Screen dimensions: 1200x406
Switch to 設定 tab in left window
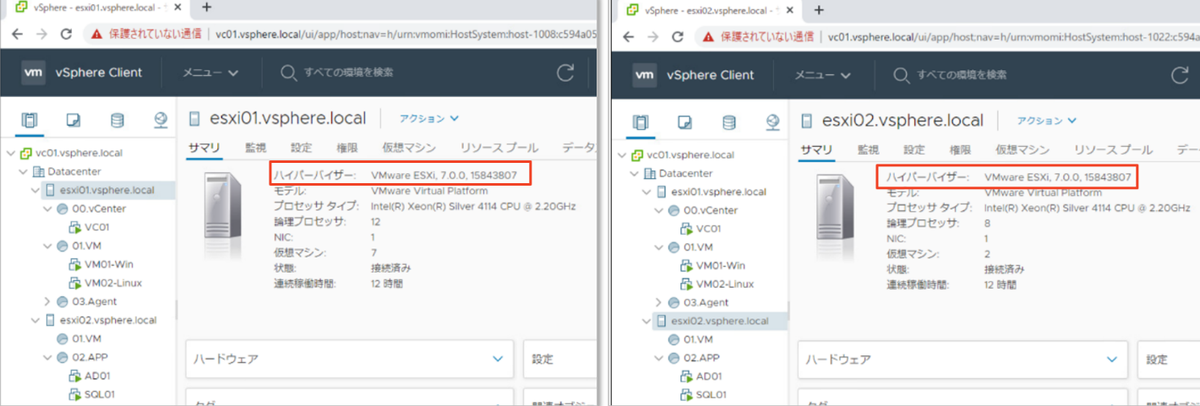pyautogui.click(x=301, y=147)
